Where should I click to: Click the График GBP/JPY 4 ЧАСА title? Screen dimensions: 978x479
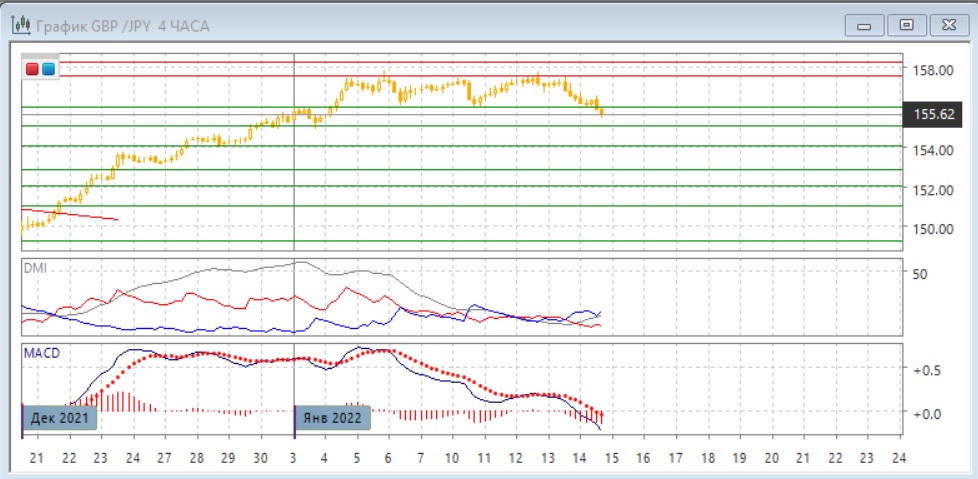123,25
